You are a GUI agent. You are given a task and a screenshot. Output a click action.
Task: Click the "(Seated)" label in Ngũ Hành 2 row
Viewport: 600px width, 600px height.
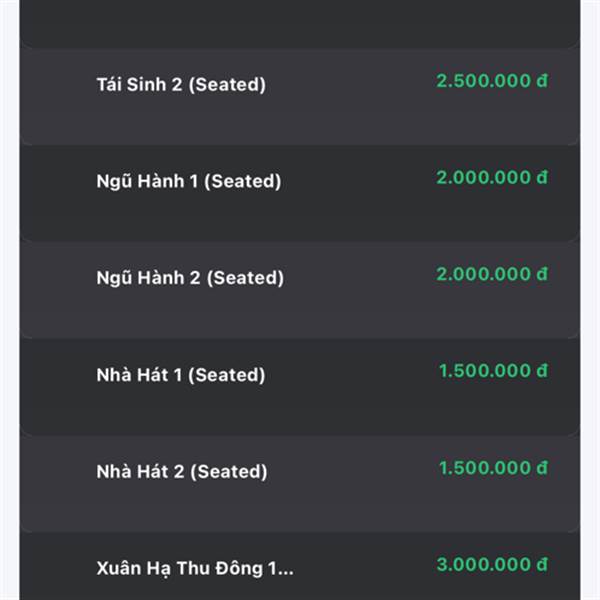pos(245,278)
